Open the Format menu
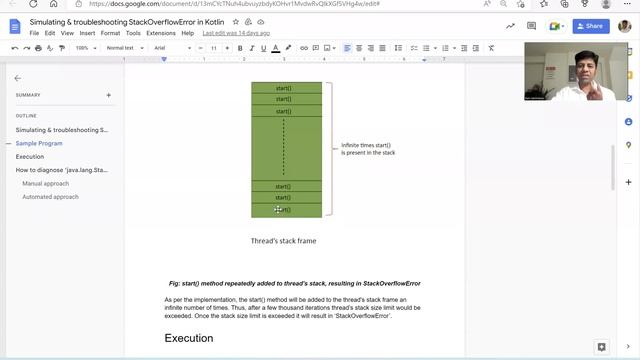640x360 pixels. coord(110,33)
